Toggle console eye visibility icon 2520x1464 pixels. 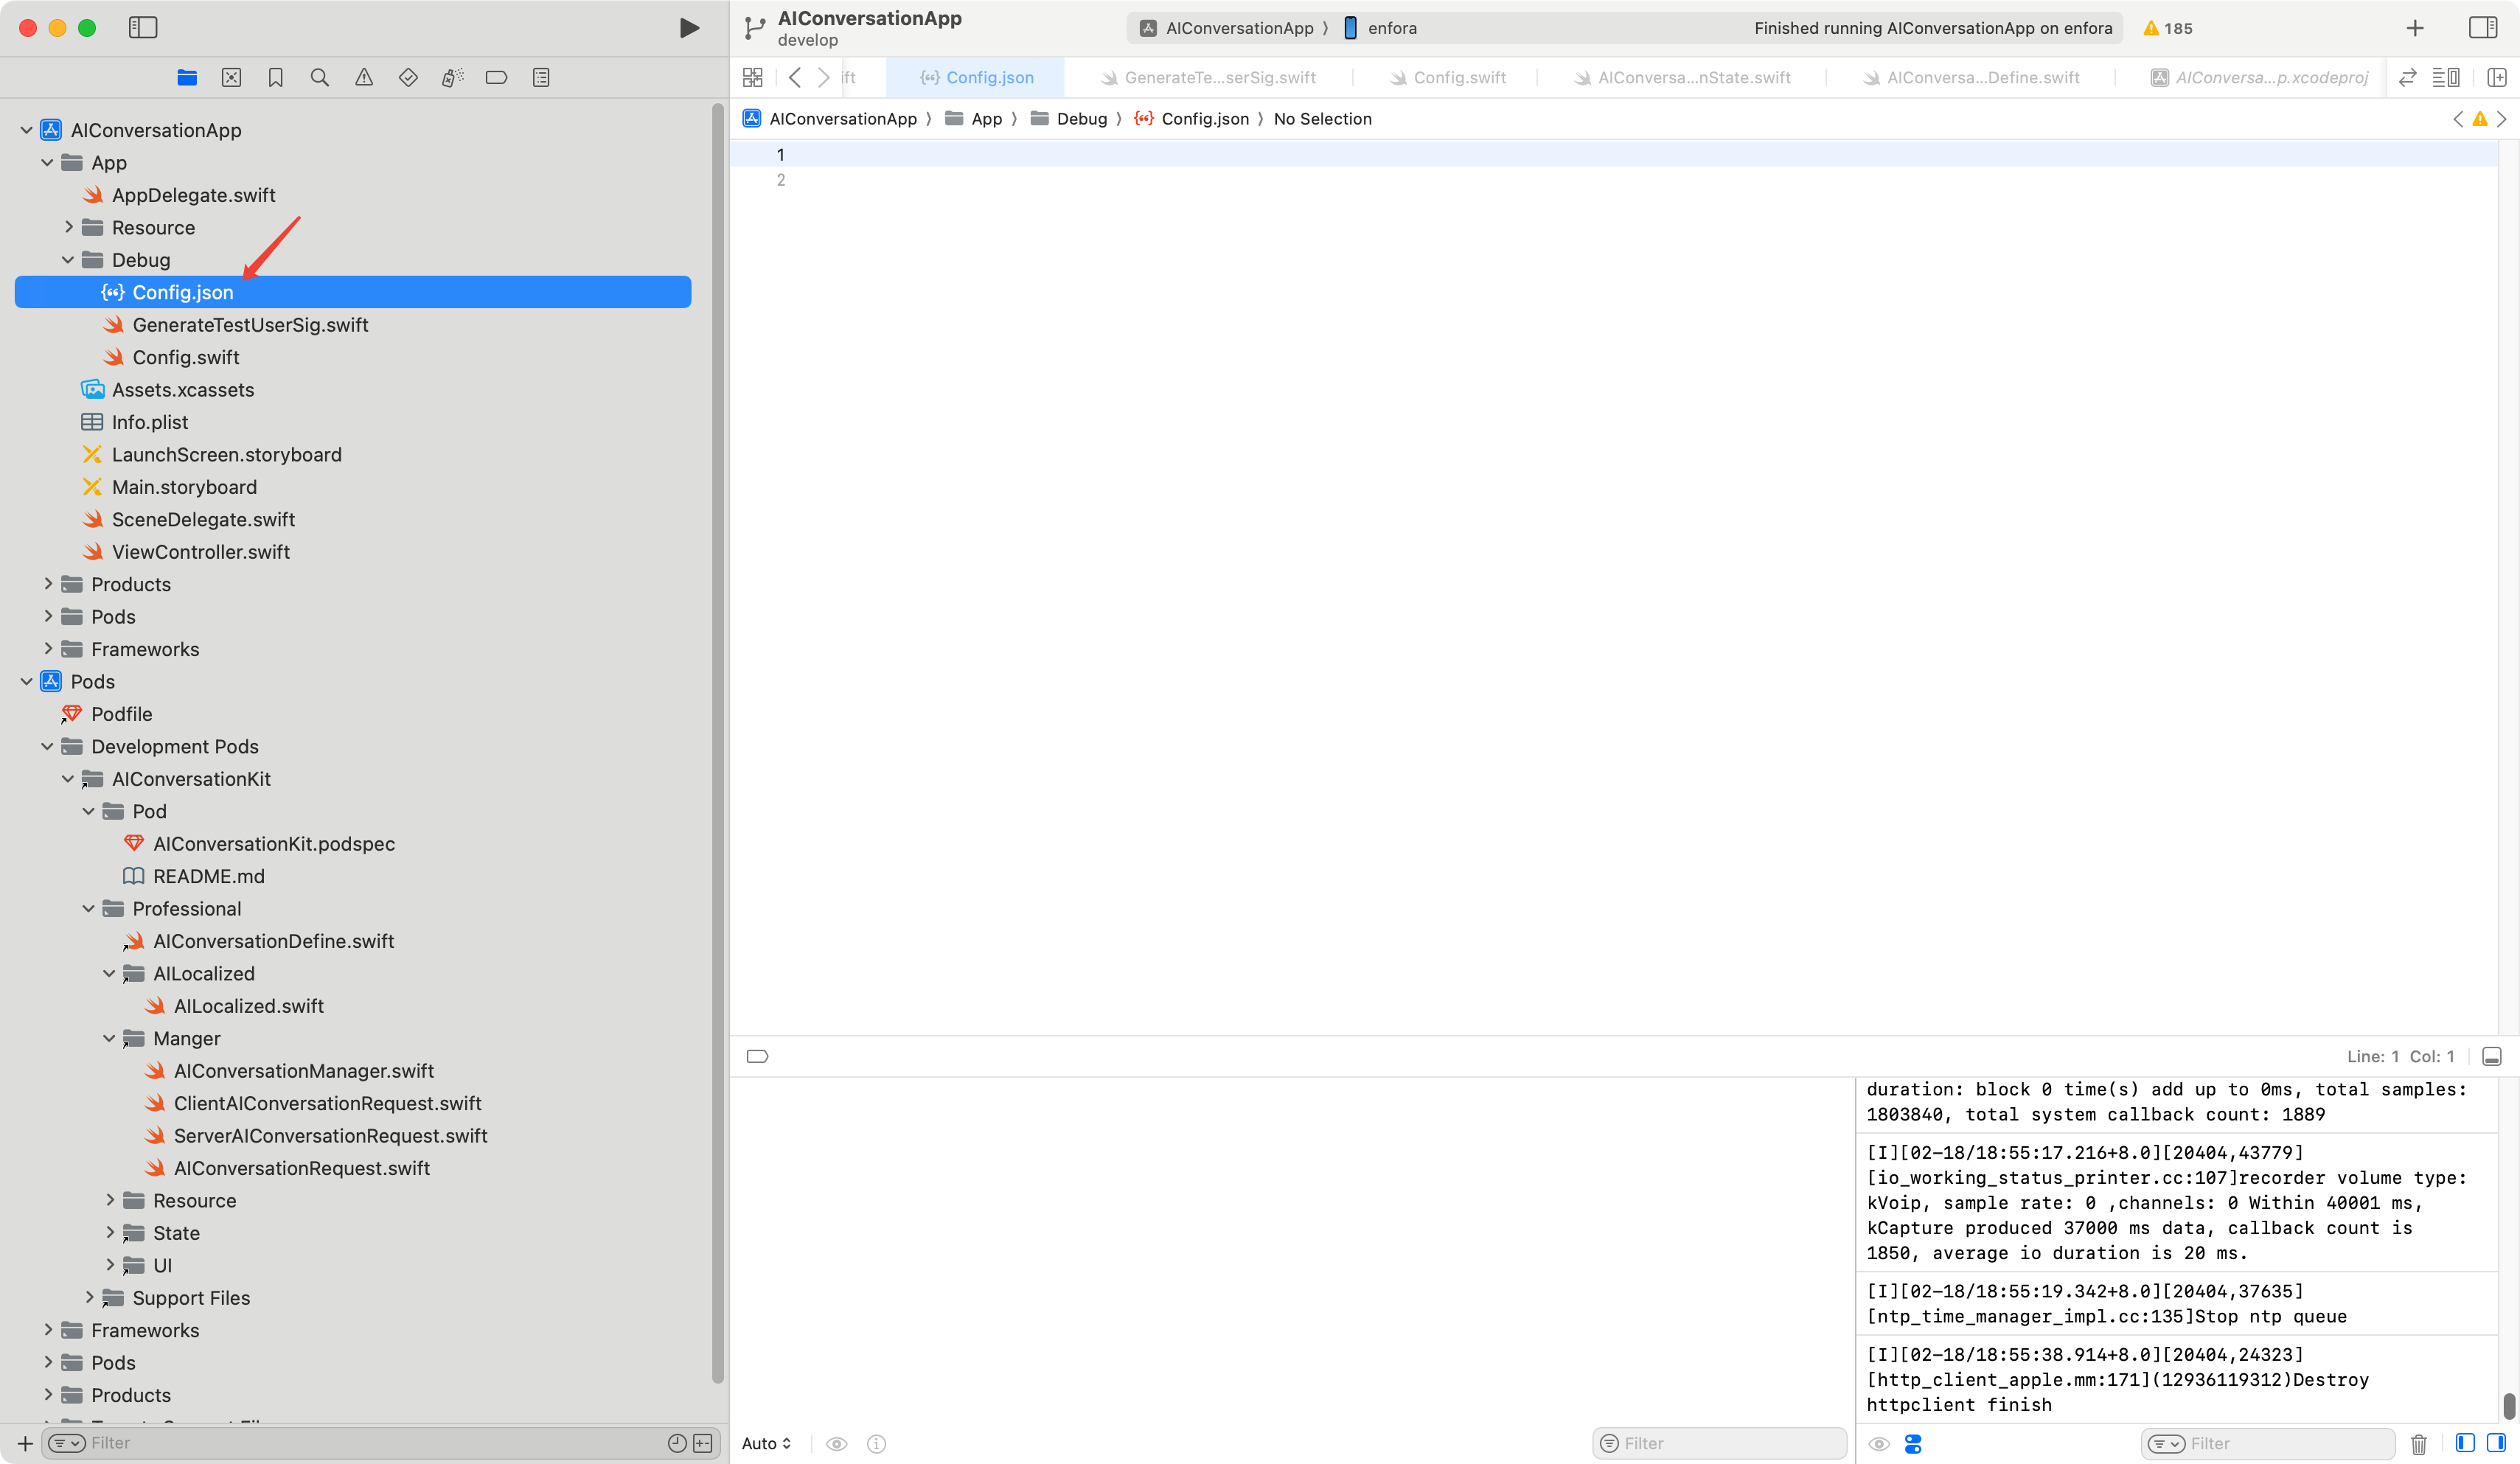coord(1879,1443)
